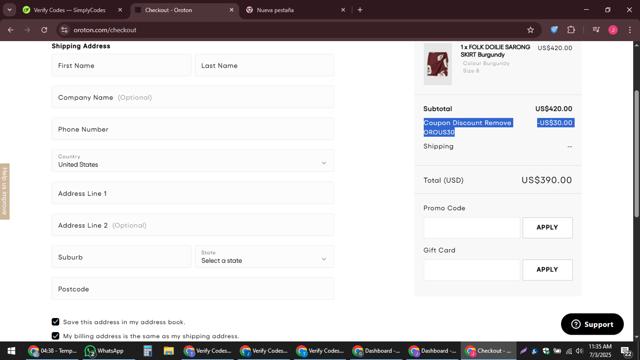The width and height of the screenshot is (640, 360).
Task: Click the Gift Card input
Action: [x=472, y=270]
